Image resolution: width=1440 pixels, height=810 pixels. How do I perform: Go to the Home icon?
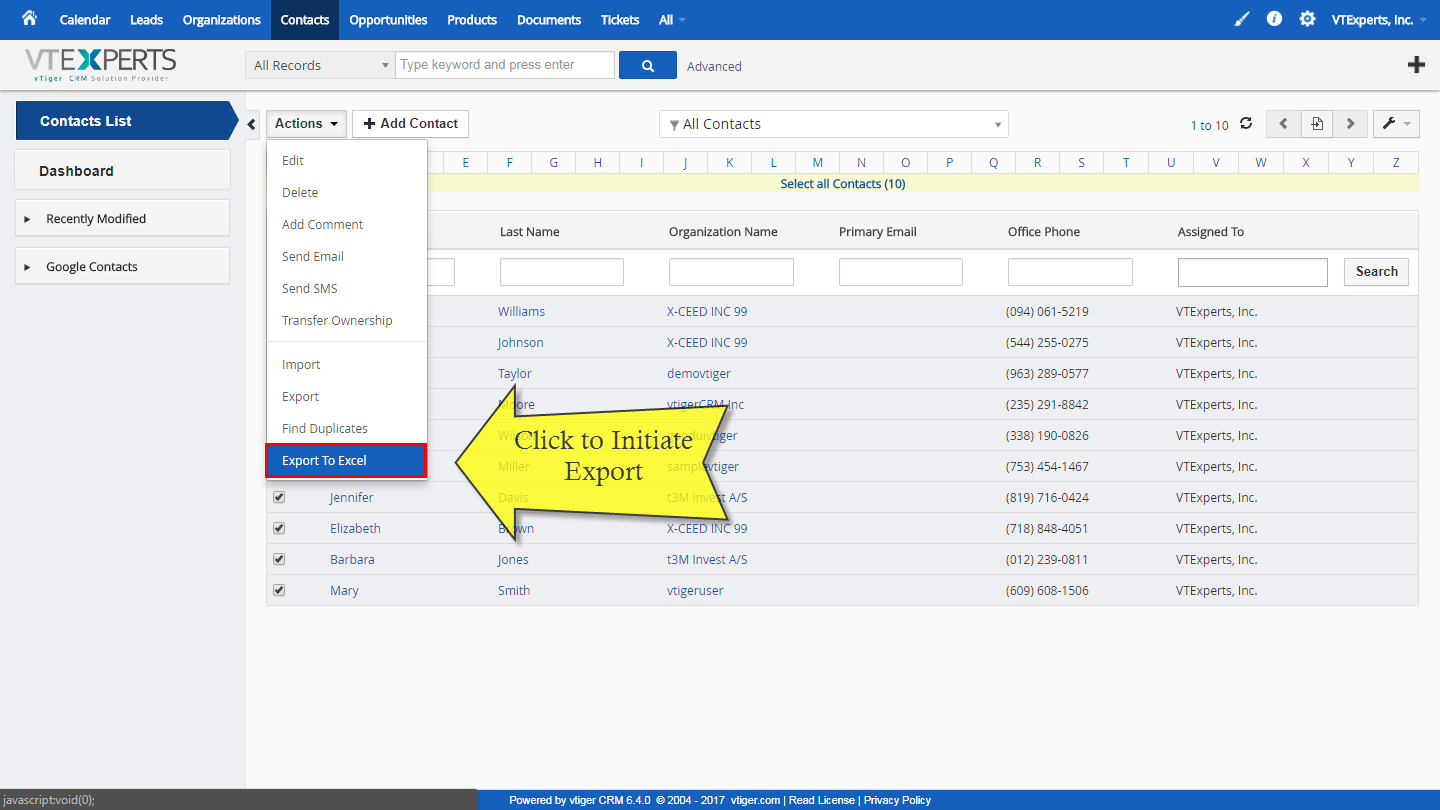pyautogui.click(x=29, y=18)
